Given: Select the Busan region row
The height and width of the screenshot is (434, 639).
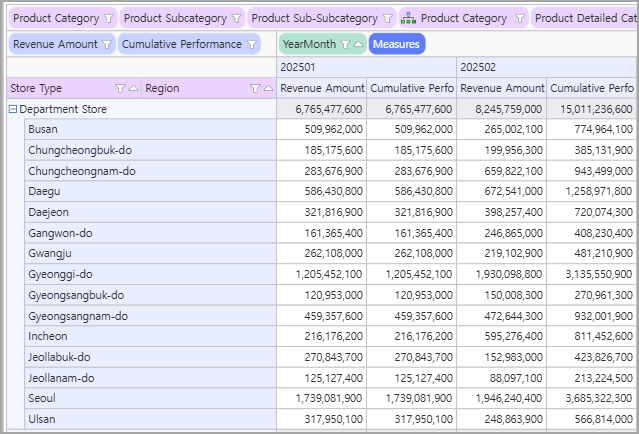Looking at the screenshot, I should [150, 129].
